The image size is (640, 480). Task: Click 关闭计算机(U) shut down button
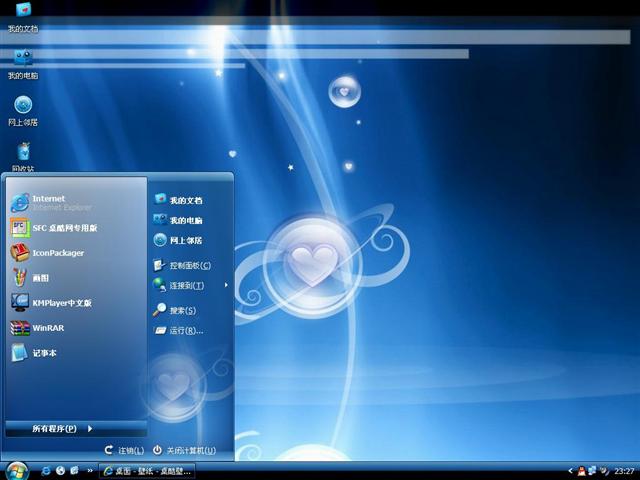[184, 450]
